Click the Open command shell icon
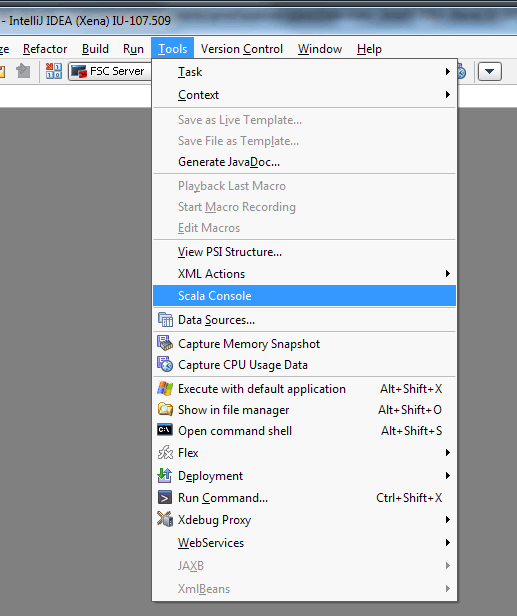 tap(165, 430)
